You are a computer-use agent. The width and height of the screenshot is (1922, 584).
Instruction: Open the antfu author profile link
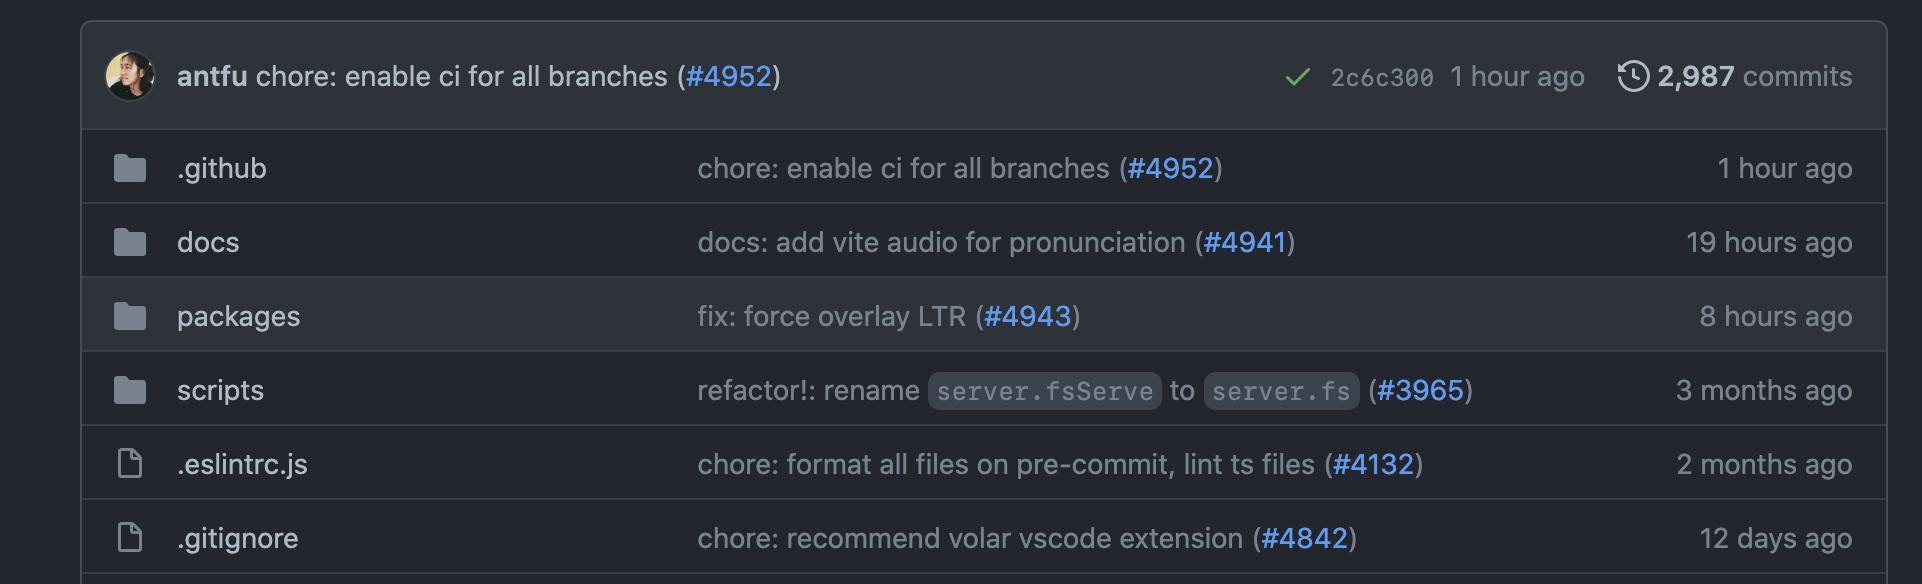(x=212, y=76)
